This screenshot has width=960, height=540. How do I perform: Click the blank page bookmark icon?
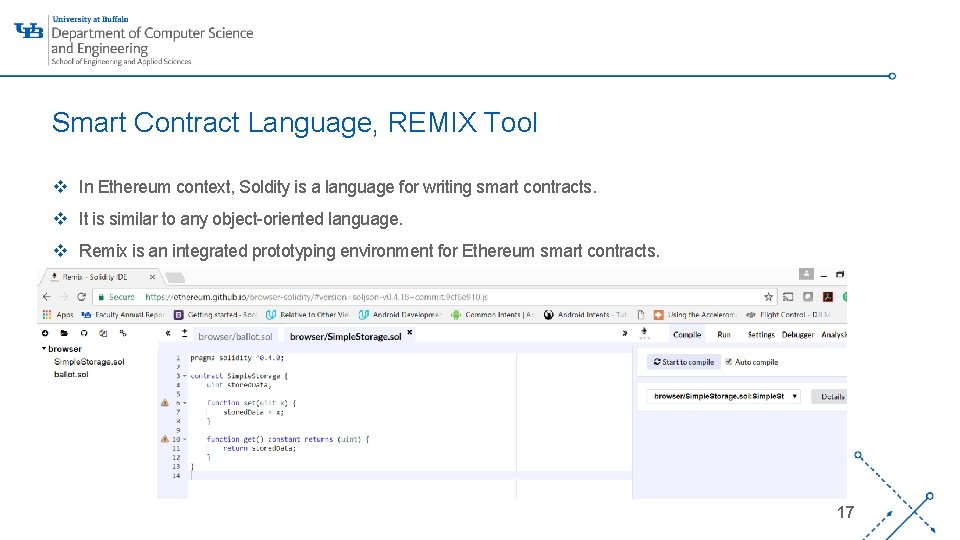point(640,315)
